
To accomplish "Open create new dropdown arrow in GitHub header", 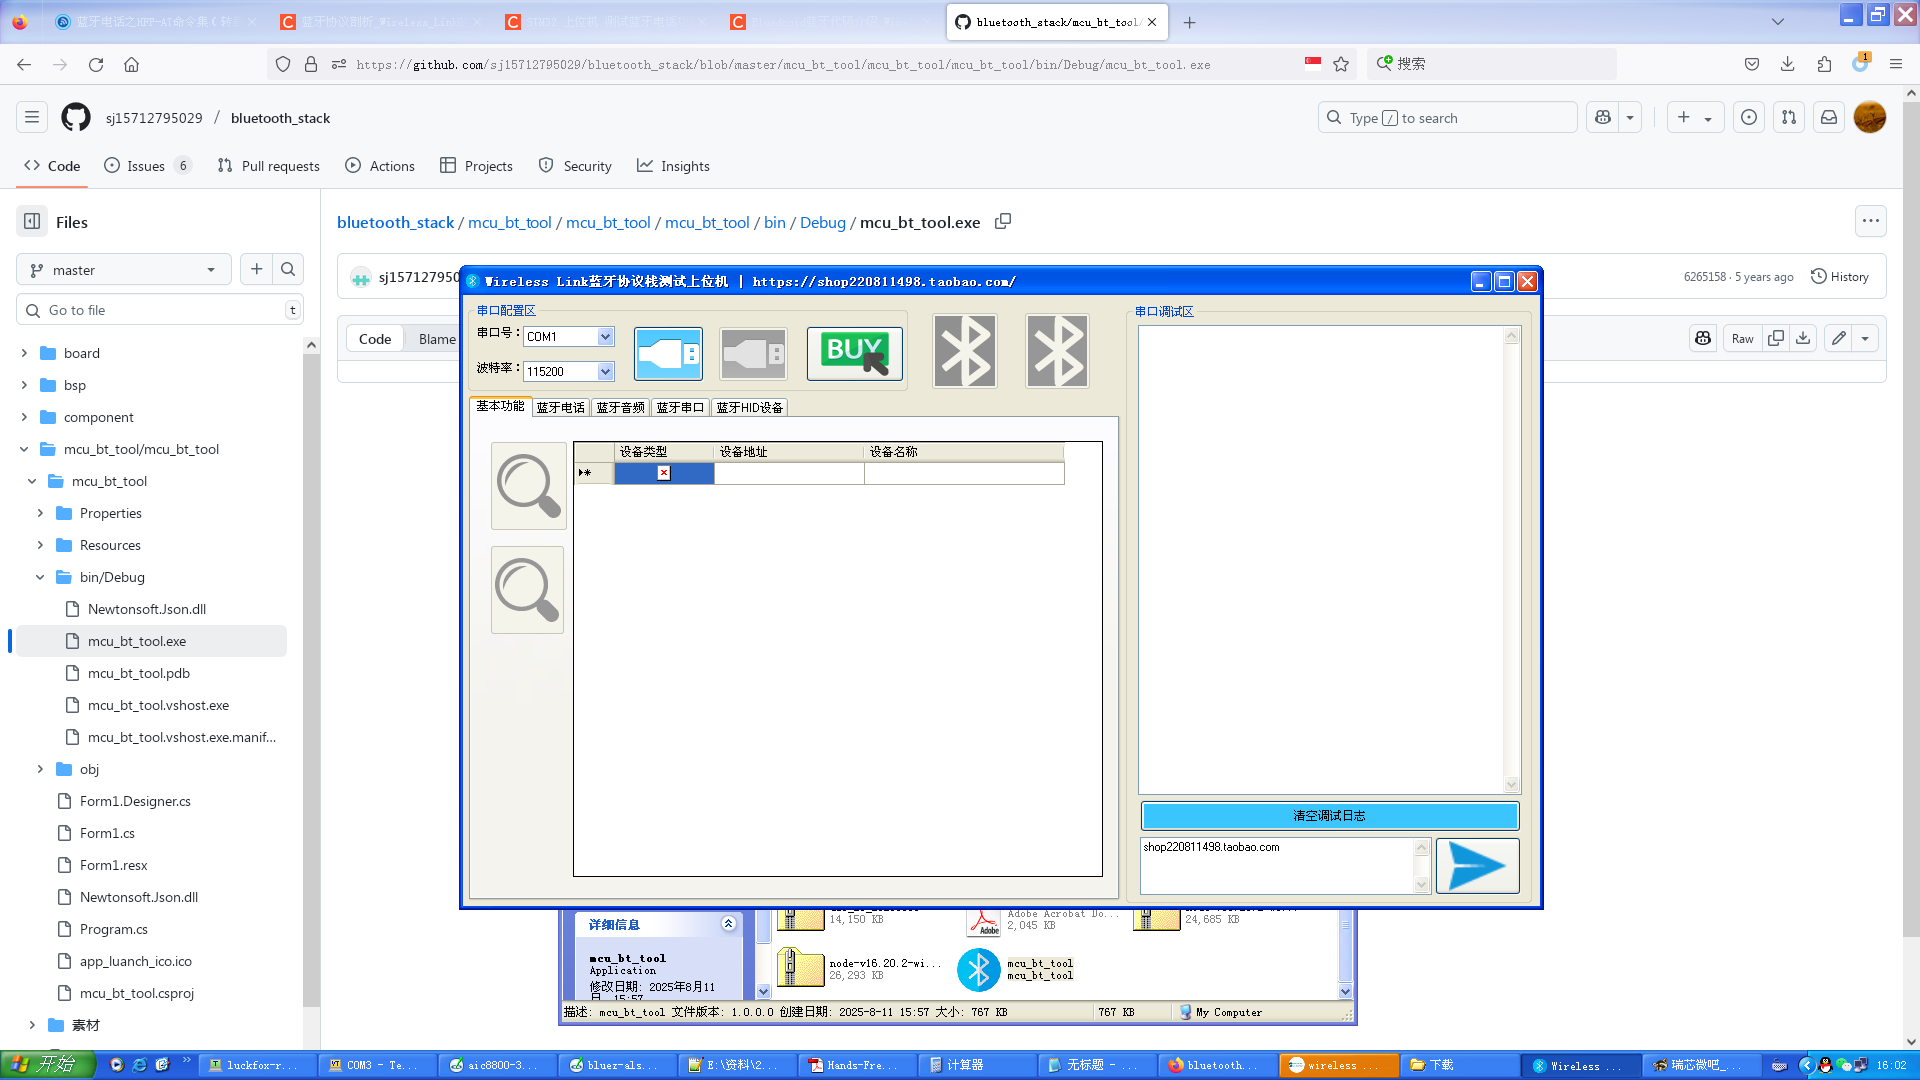I will click(1708, 118).
